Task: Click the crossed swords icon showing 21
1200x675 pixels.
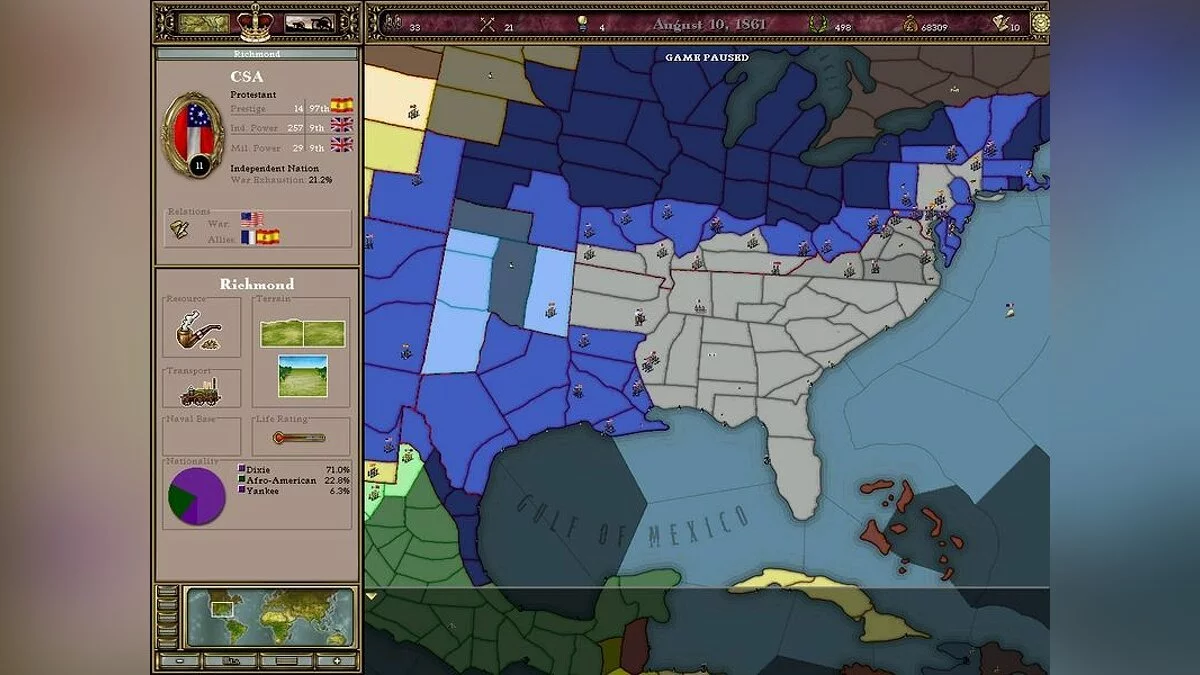Action: pos(488,24)
